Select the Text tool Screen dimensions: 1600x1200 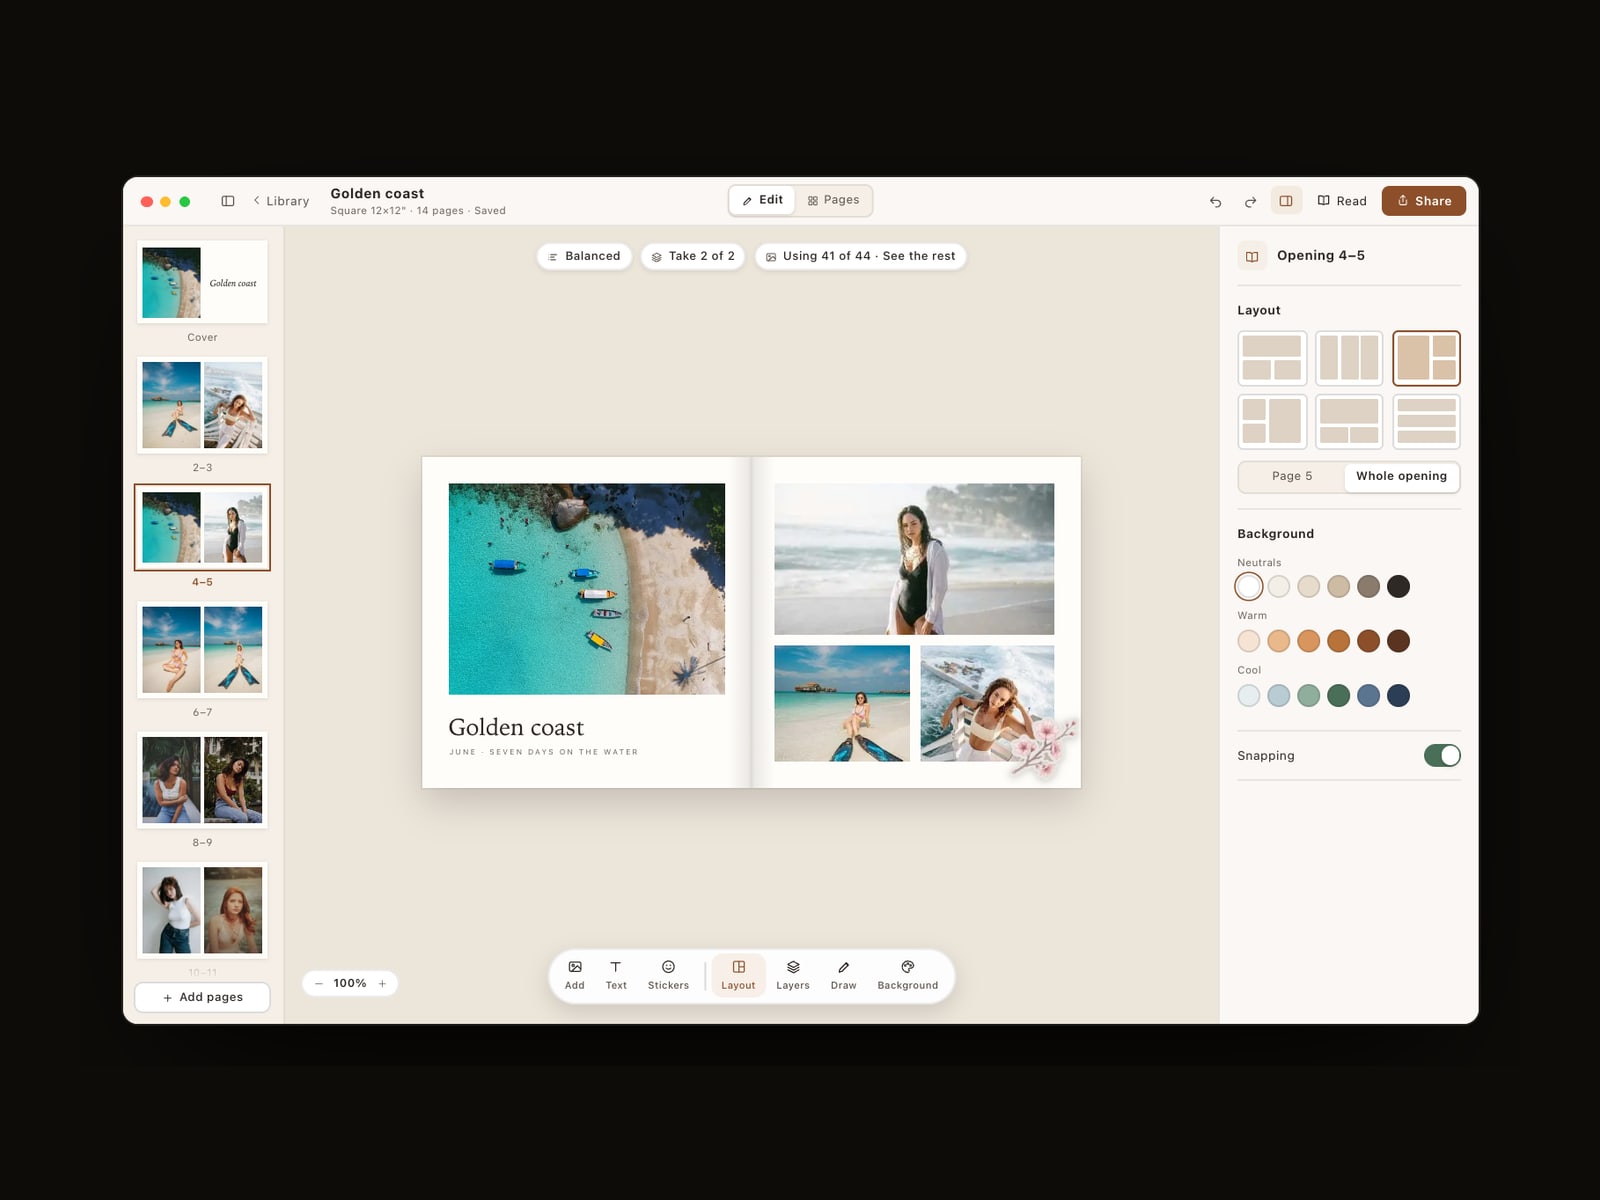coord(616,975)
